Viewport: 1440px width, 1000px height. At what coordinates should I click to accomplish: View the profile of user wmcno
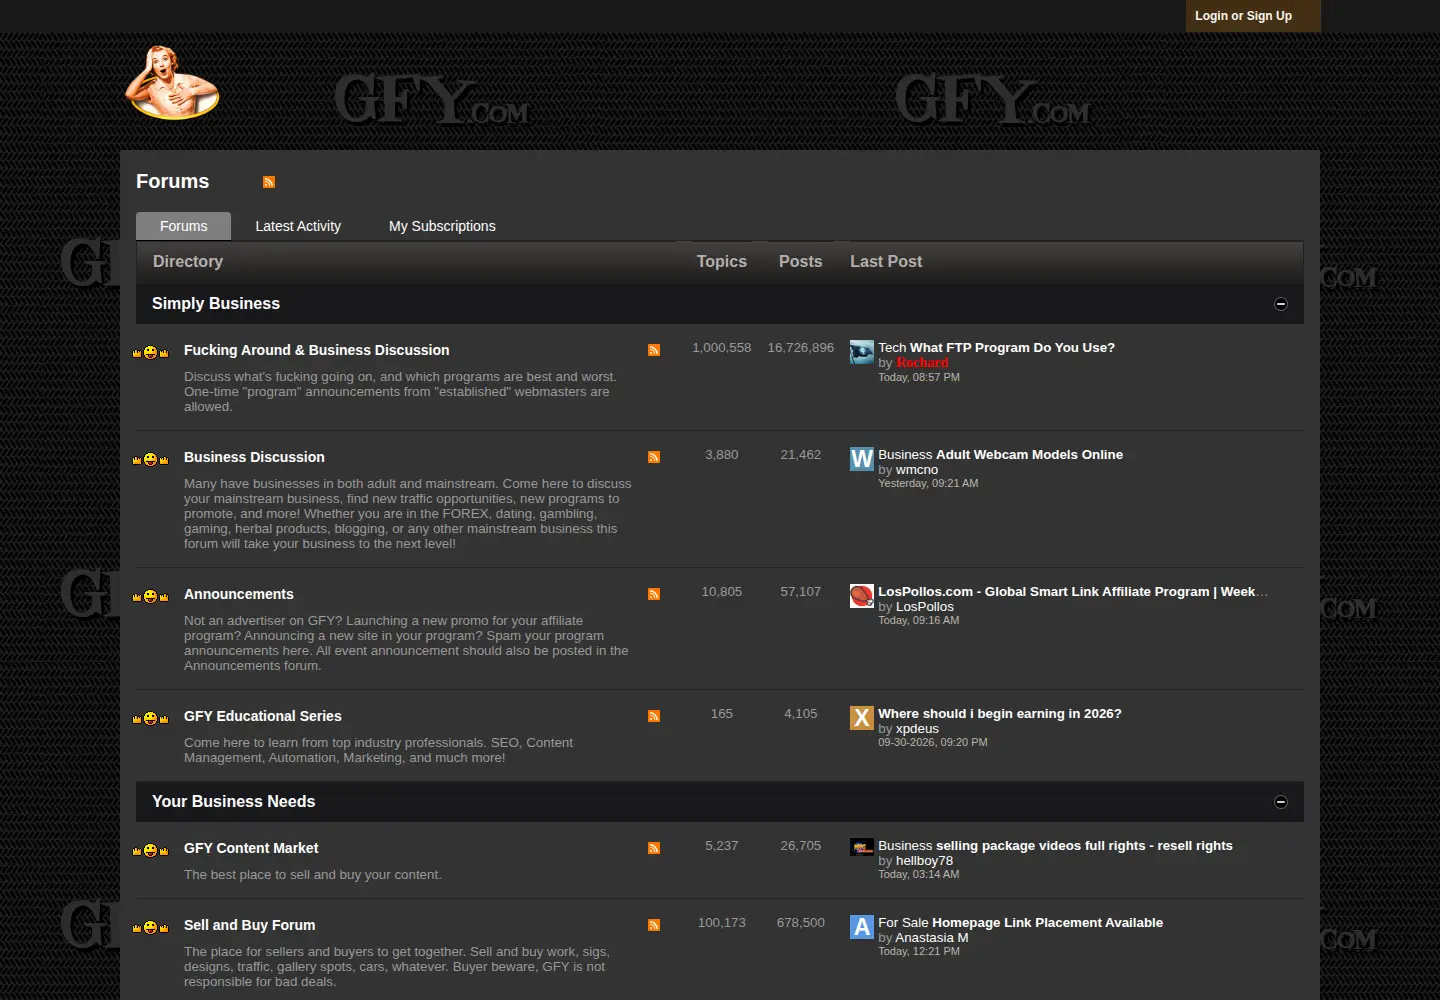tap(917, 470)
